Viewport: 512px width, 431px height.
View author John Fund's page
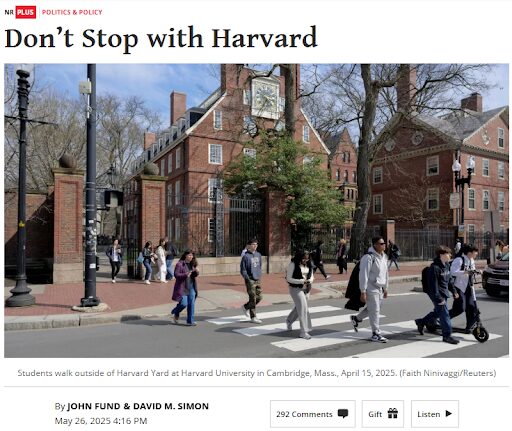pos(94,406)
